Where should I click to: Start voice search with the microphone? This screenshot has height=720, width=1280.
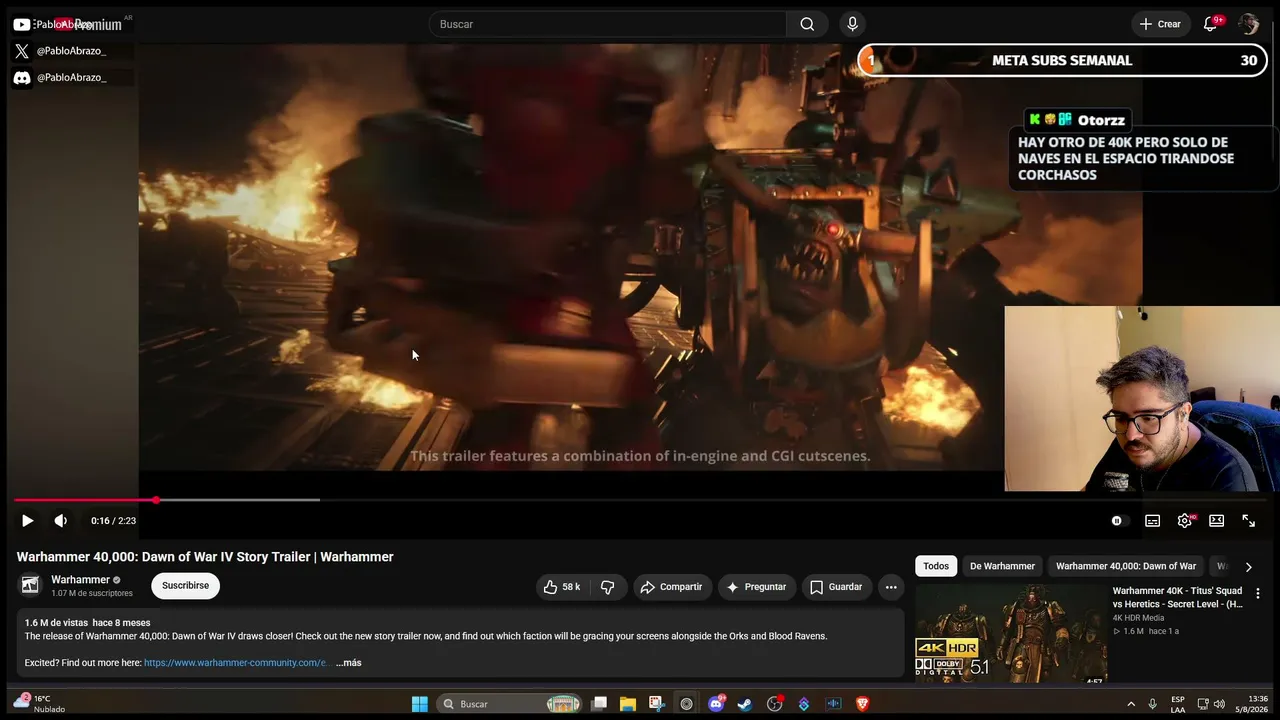pos(852,24)
